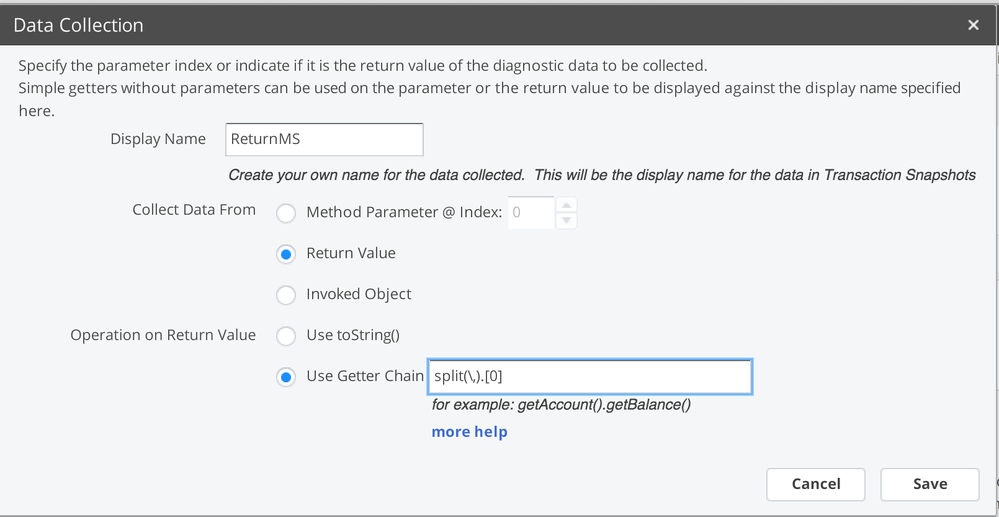Click the Data Collection dialog title
Screen dimensions: 999x517
pyautogui.click(x=78, y=26)
